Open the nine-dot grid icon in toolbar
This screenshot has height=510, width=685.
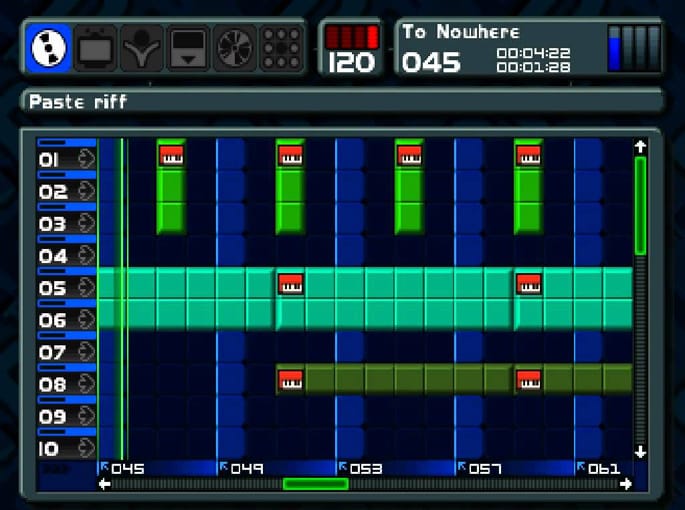click(x=281, y=49)
